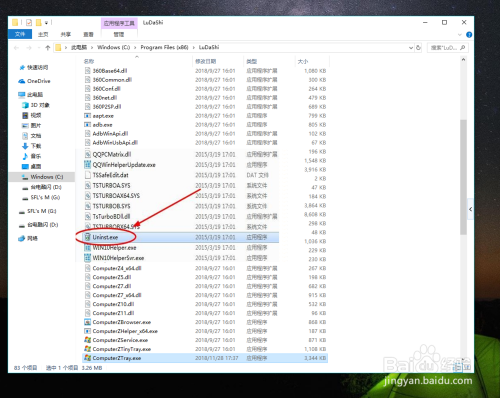Click the blue Help icon

tap(469, 35)
